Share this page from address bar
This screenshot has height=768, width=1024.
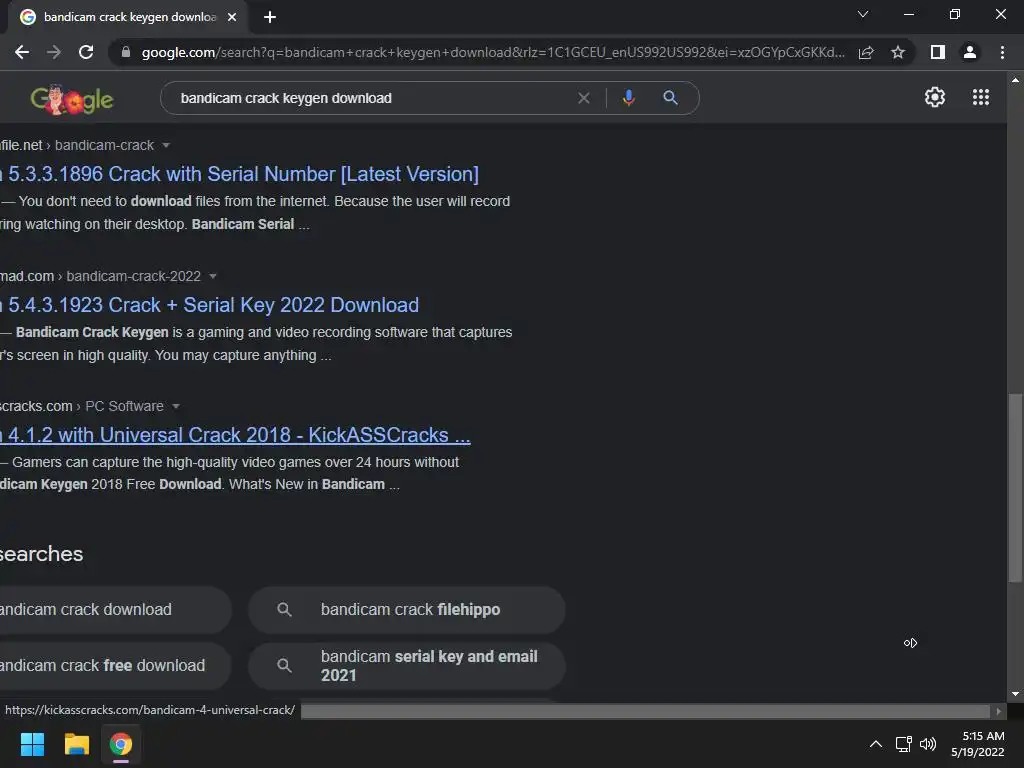point(866,52)
